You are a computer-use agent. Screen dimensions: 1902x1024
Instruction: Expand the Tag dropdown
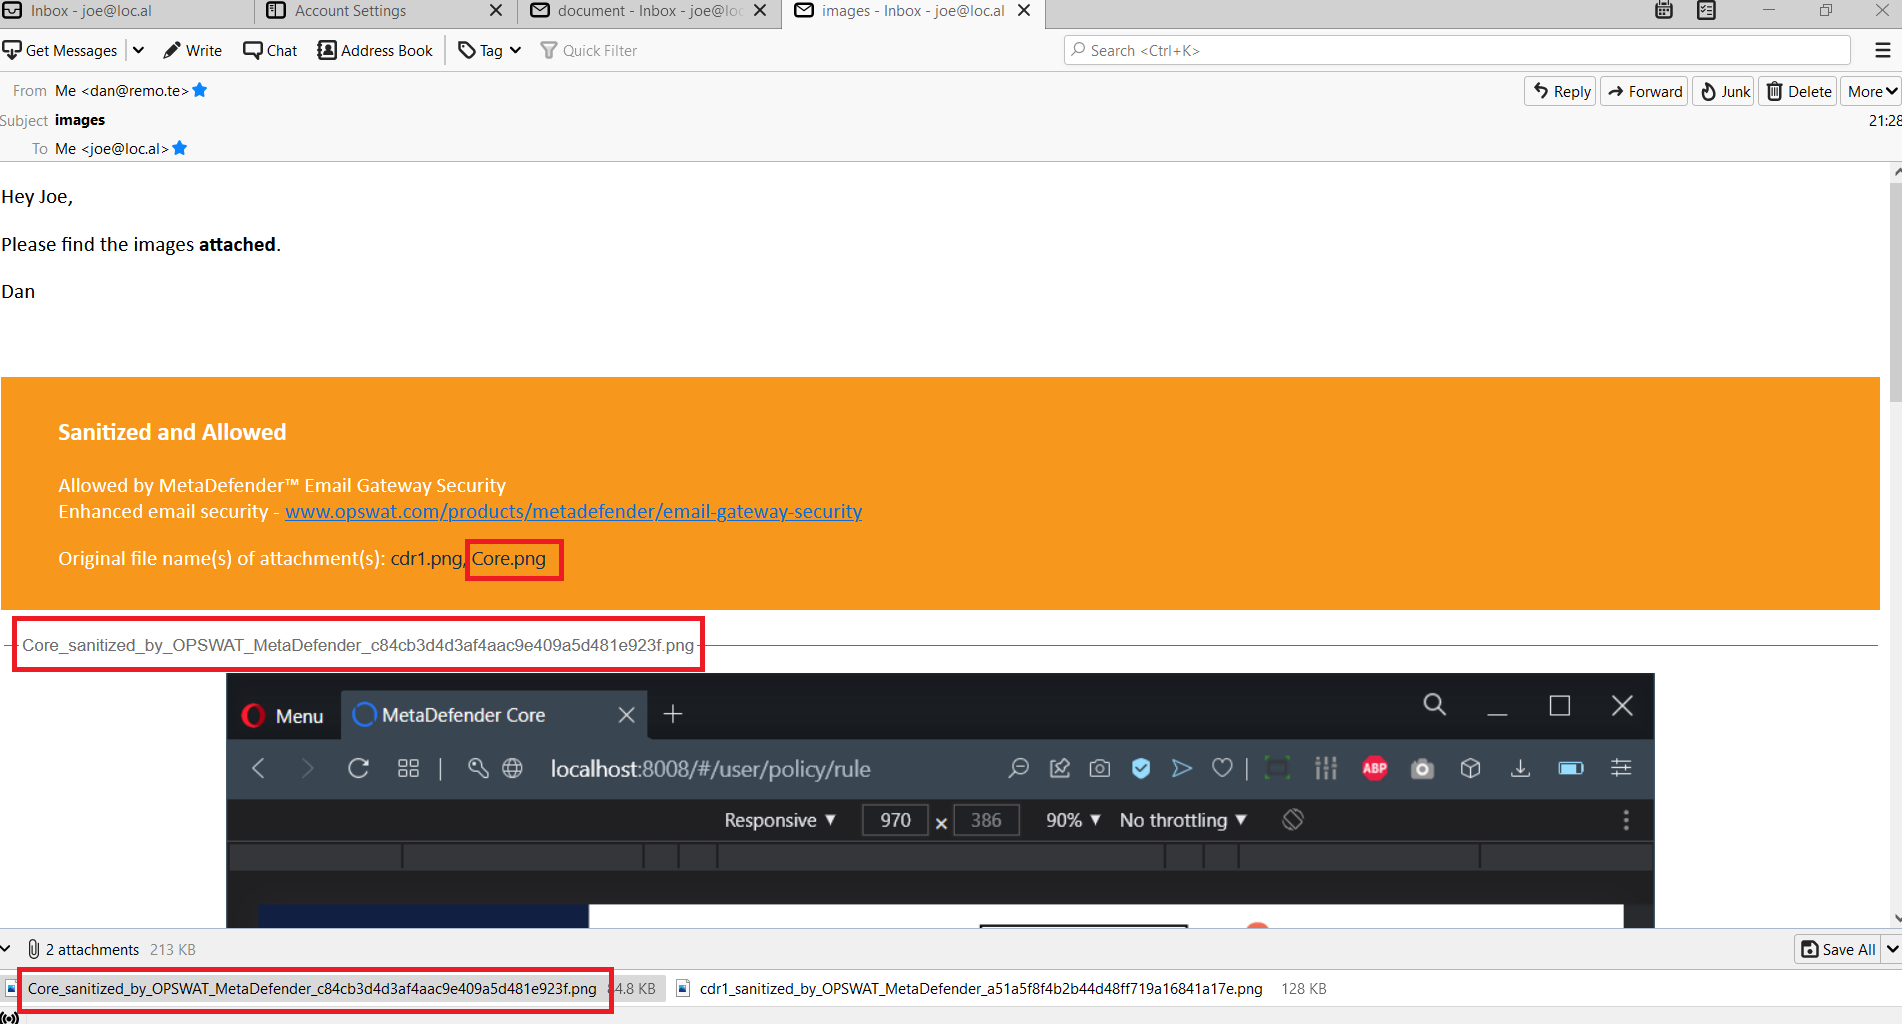(x=490, y=50)
